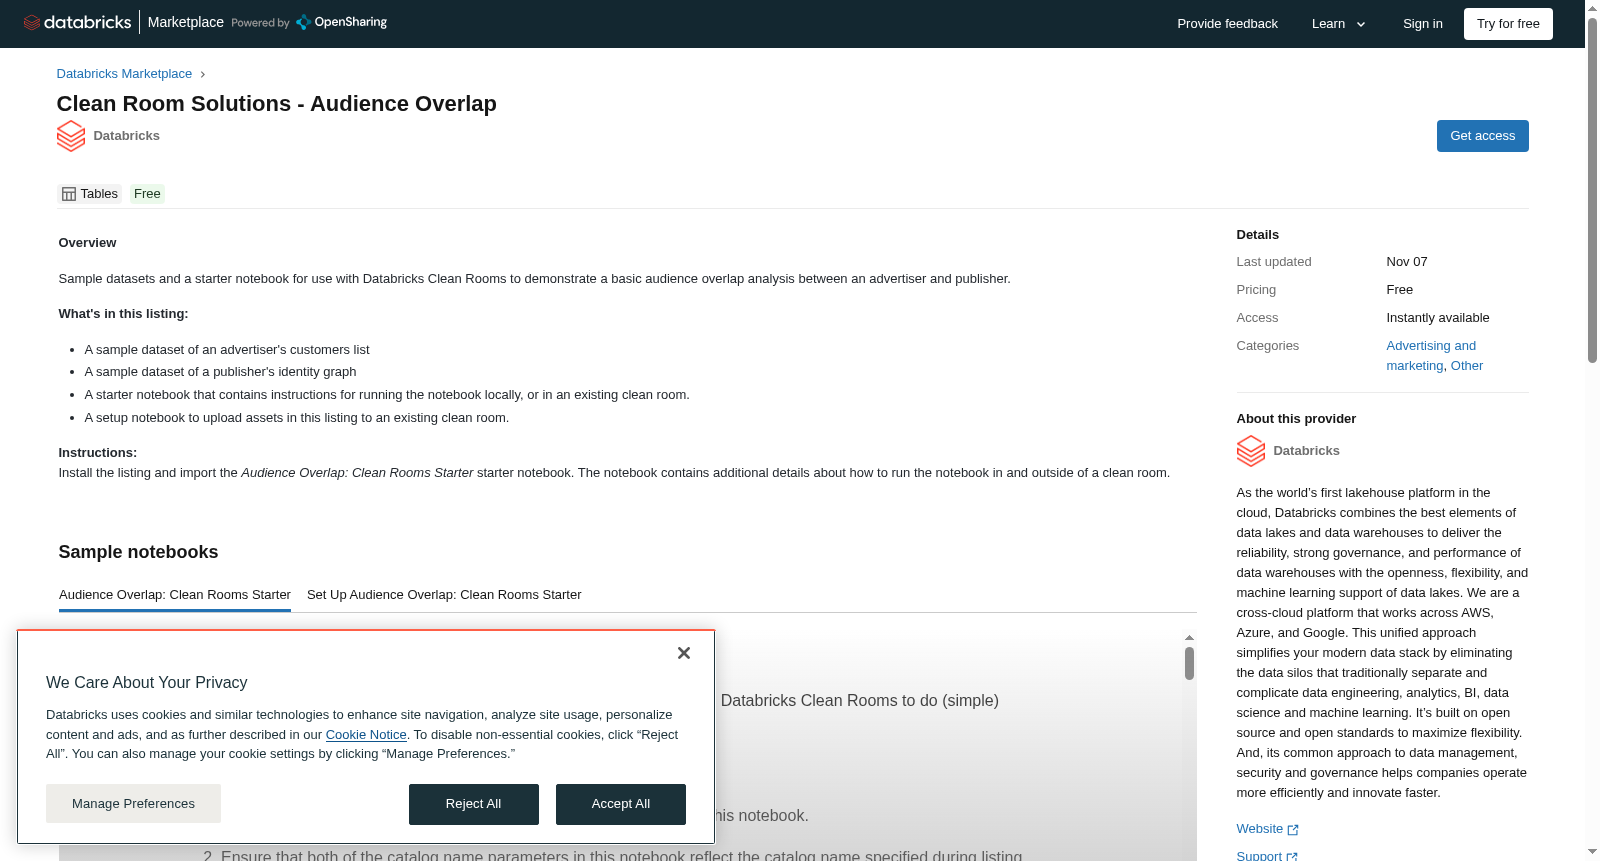Image resolution: width=1600 pixels, height=861 pixels.
Task: Click notebook preview scrollbar thumb
Action: [x=1189, y=663]
